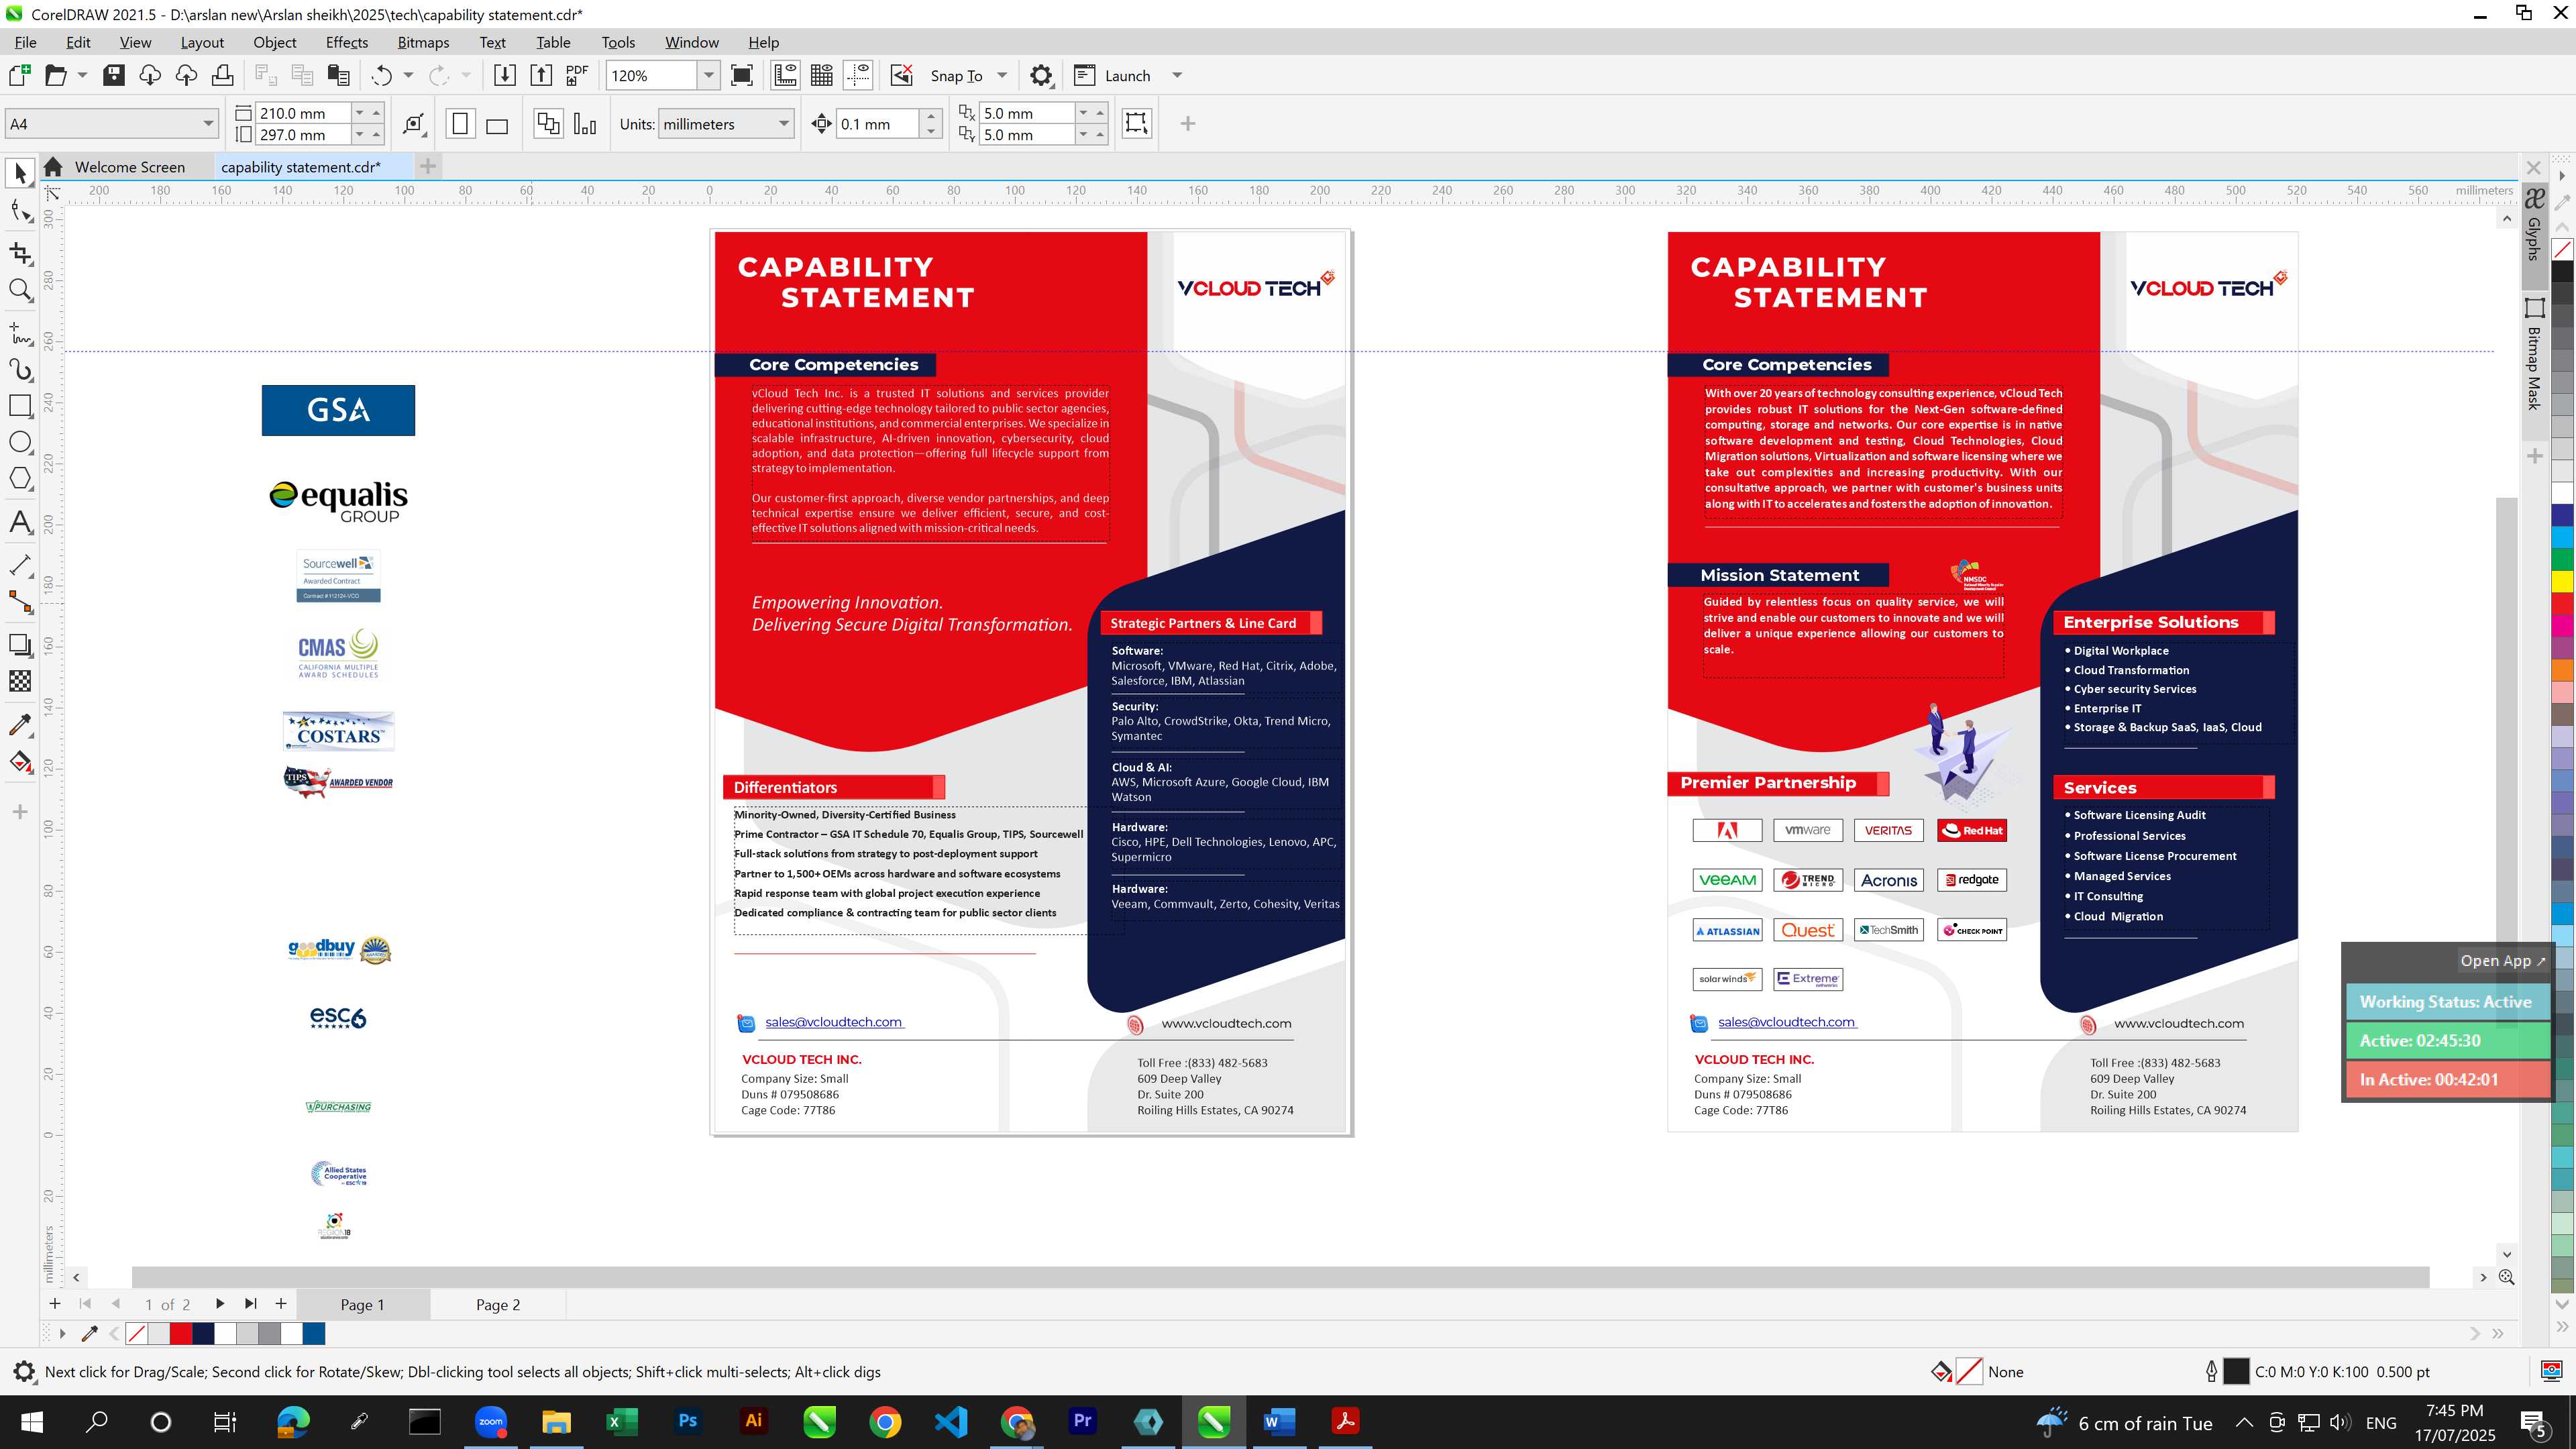Select the Text tool
Screen dimensions: 2576x1449
pyautogui.click(x=20, y=522)
